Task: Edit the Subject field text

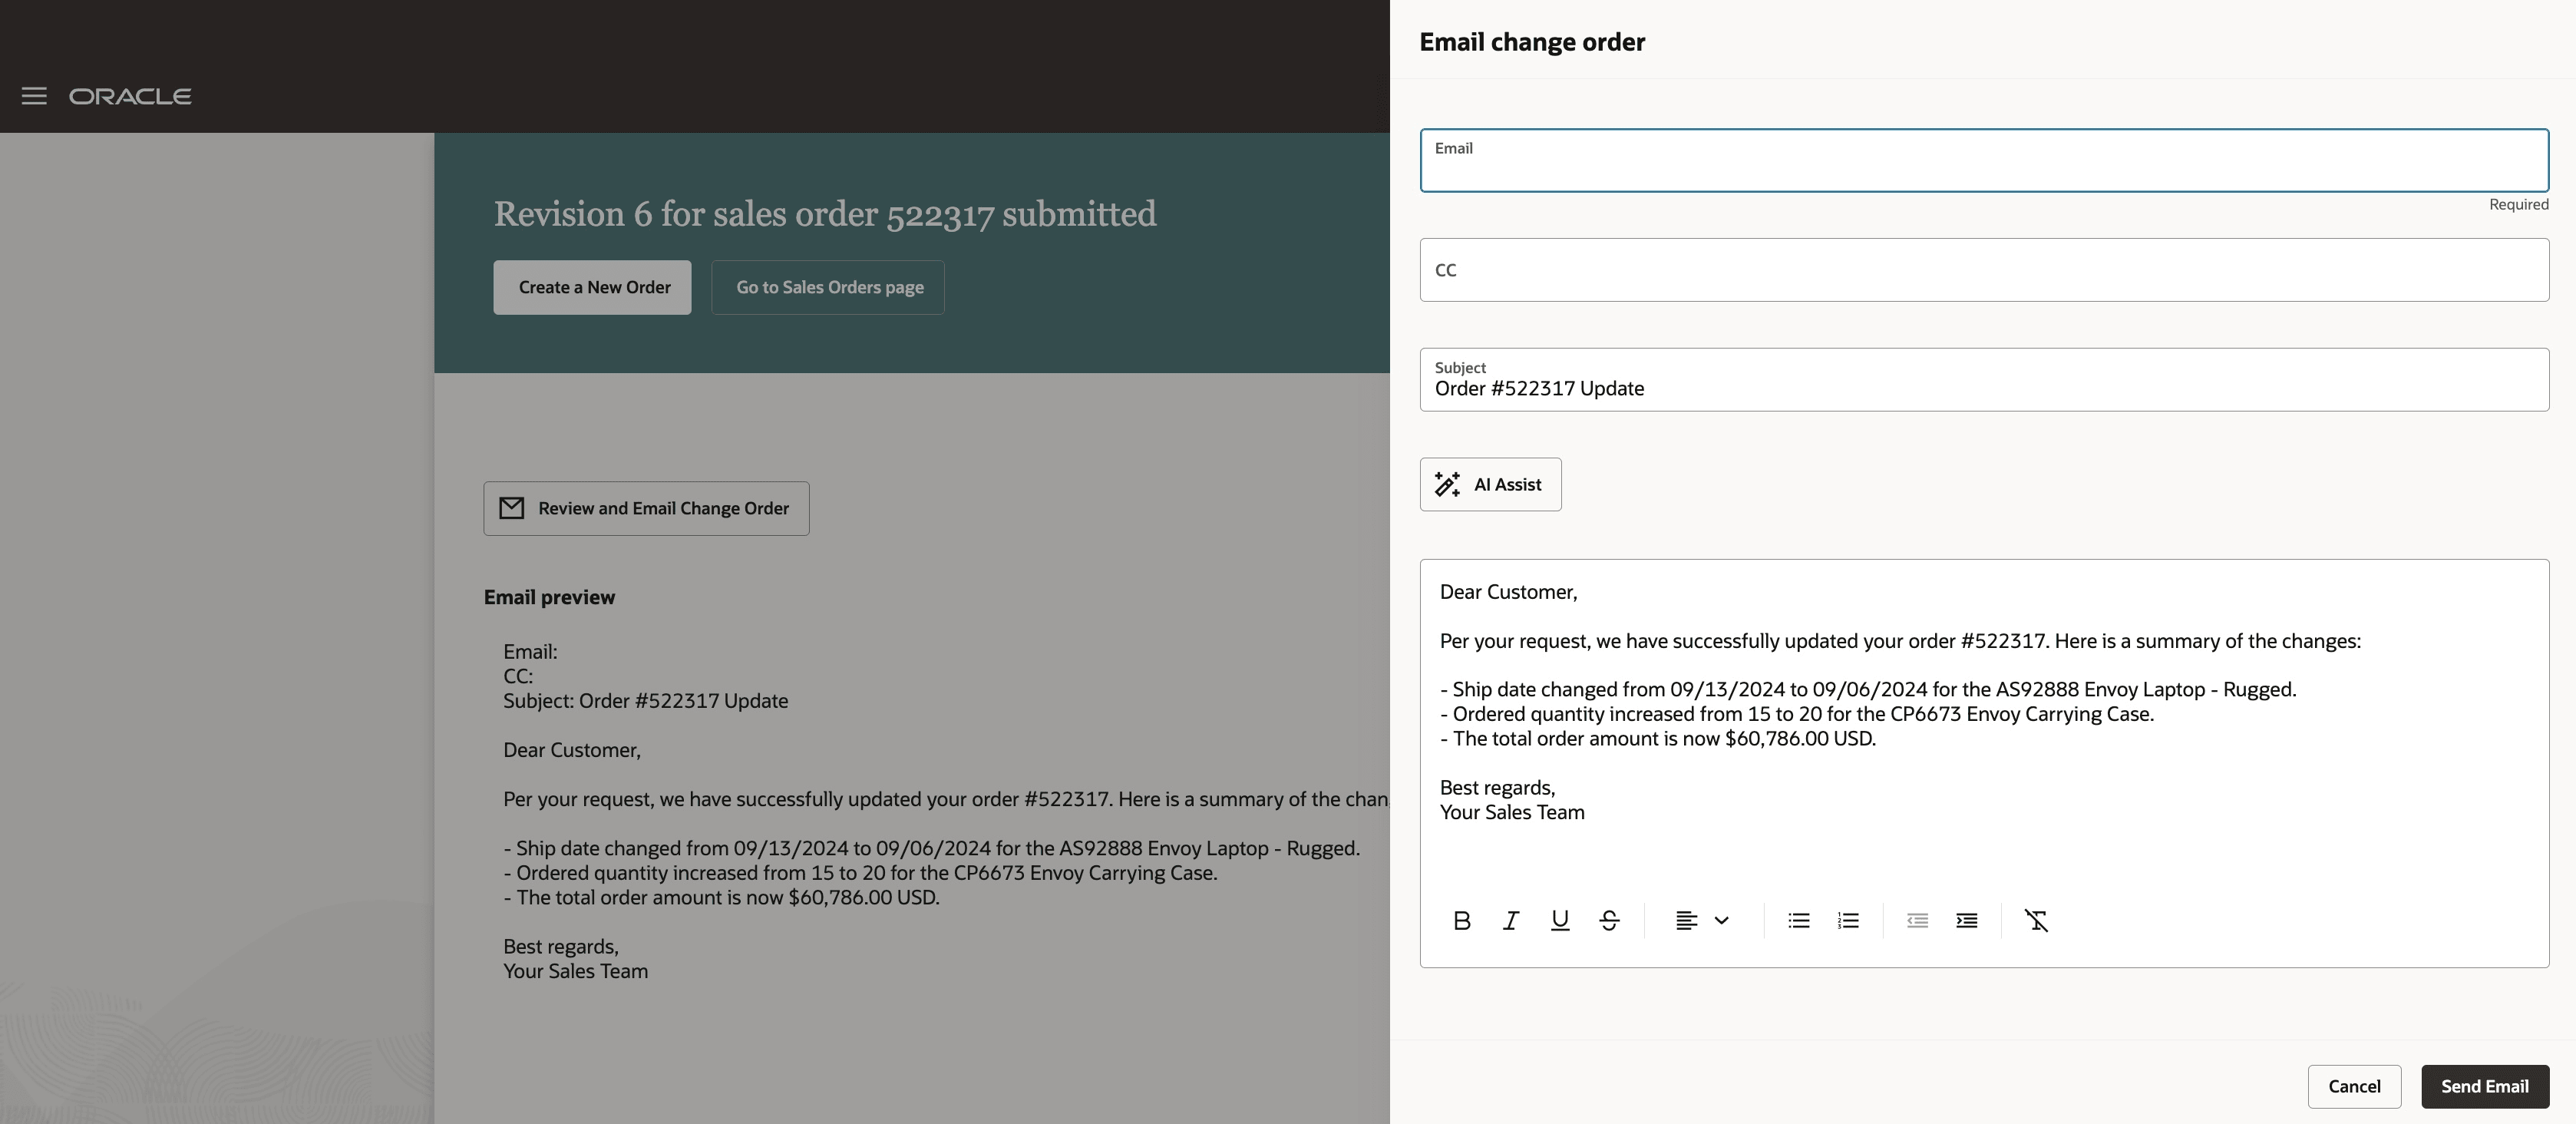Action: 1983,388
